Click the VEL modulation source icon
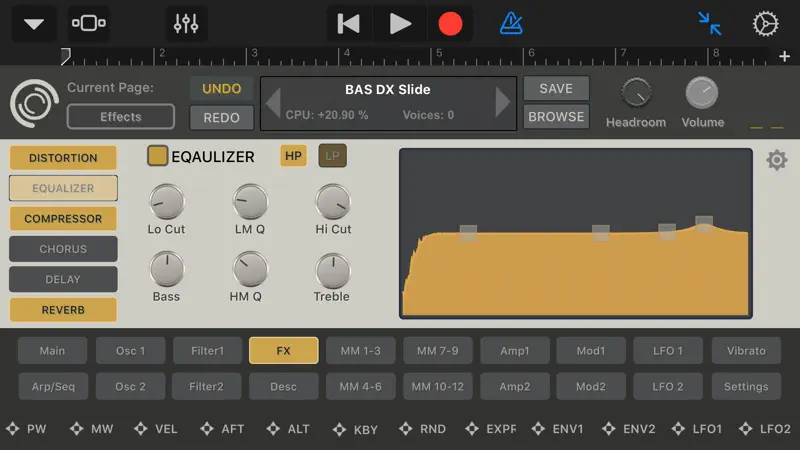800x450 pixels. coord(140,429)
